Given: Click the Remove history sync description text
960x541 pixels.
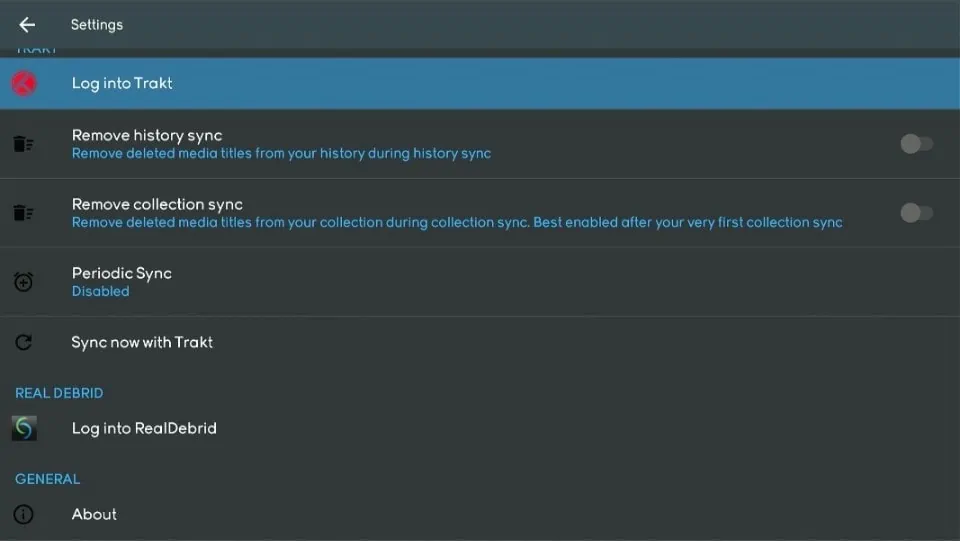Looking at the screenshot, I should coord(281,154).
